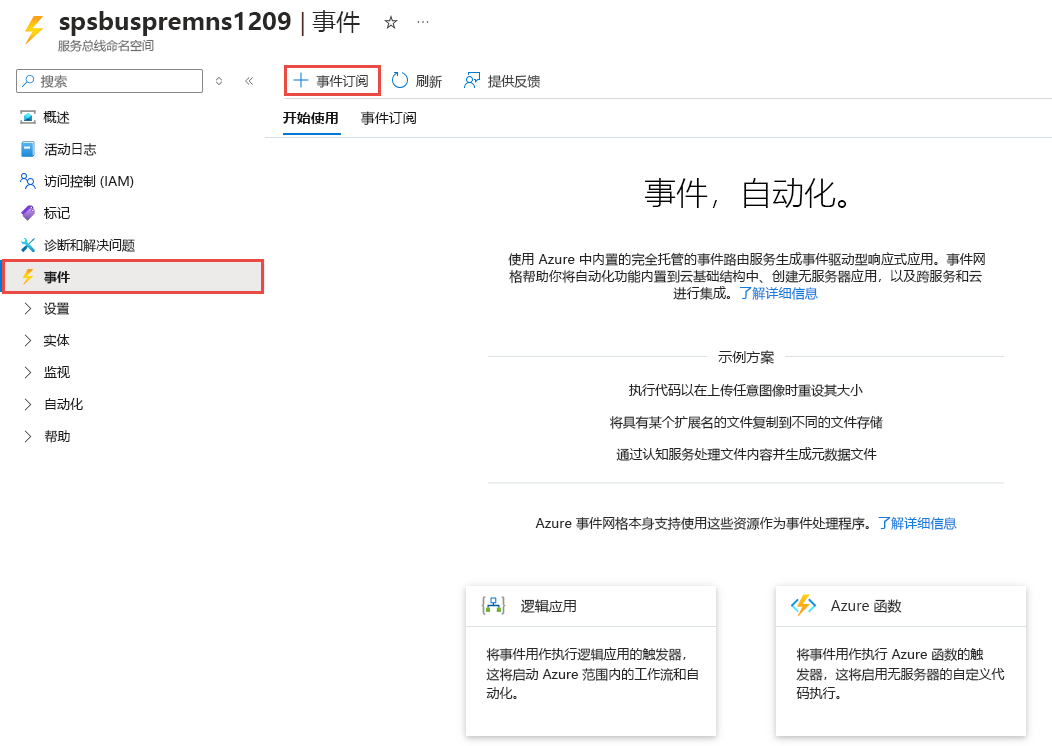This screenshot has width=1052, height=746.
Task: Focus the 搜索 input field
Action: coord(109,81)
